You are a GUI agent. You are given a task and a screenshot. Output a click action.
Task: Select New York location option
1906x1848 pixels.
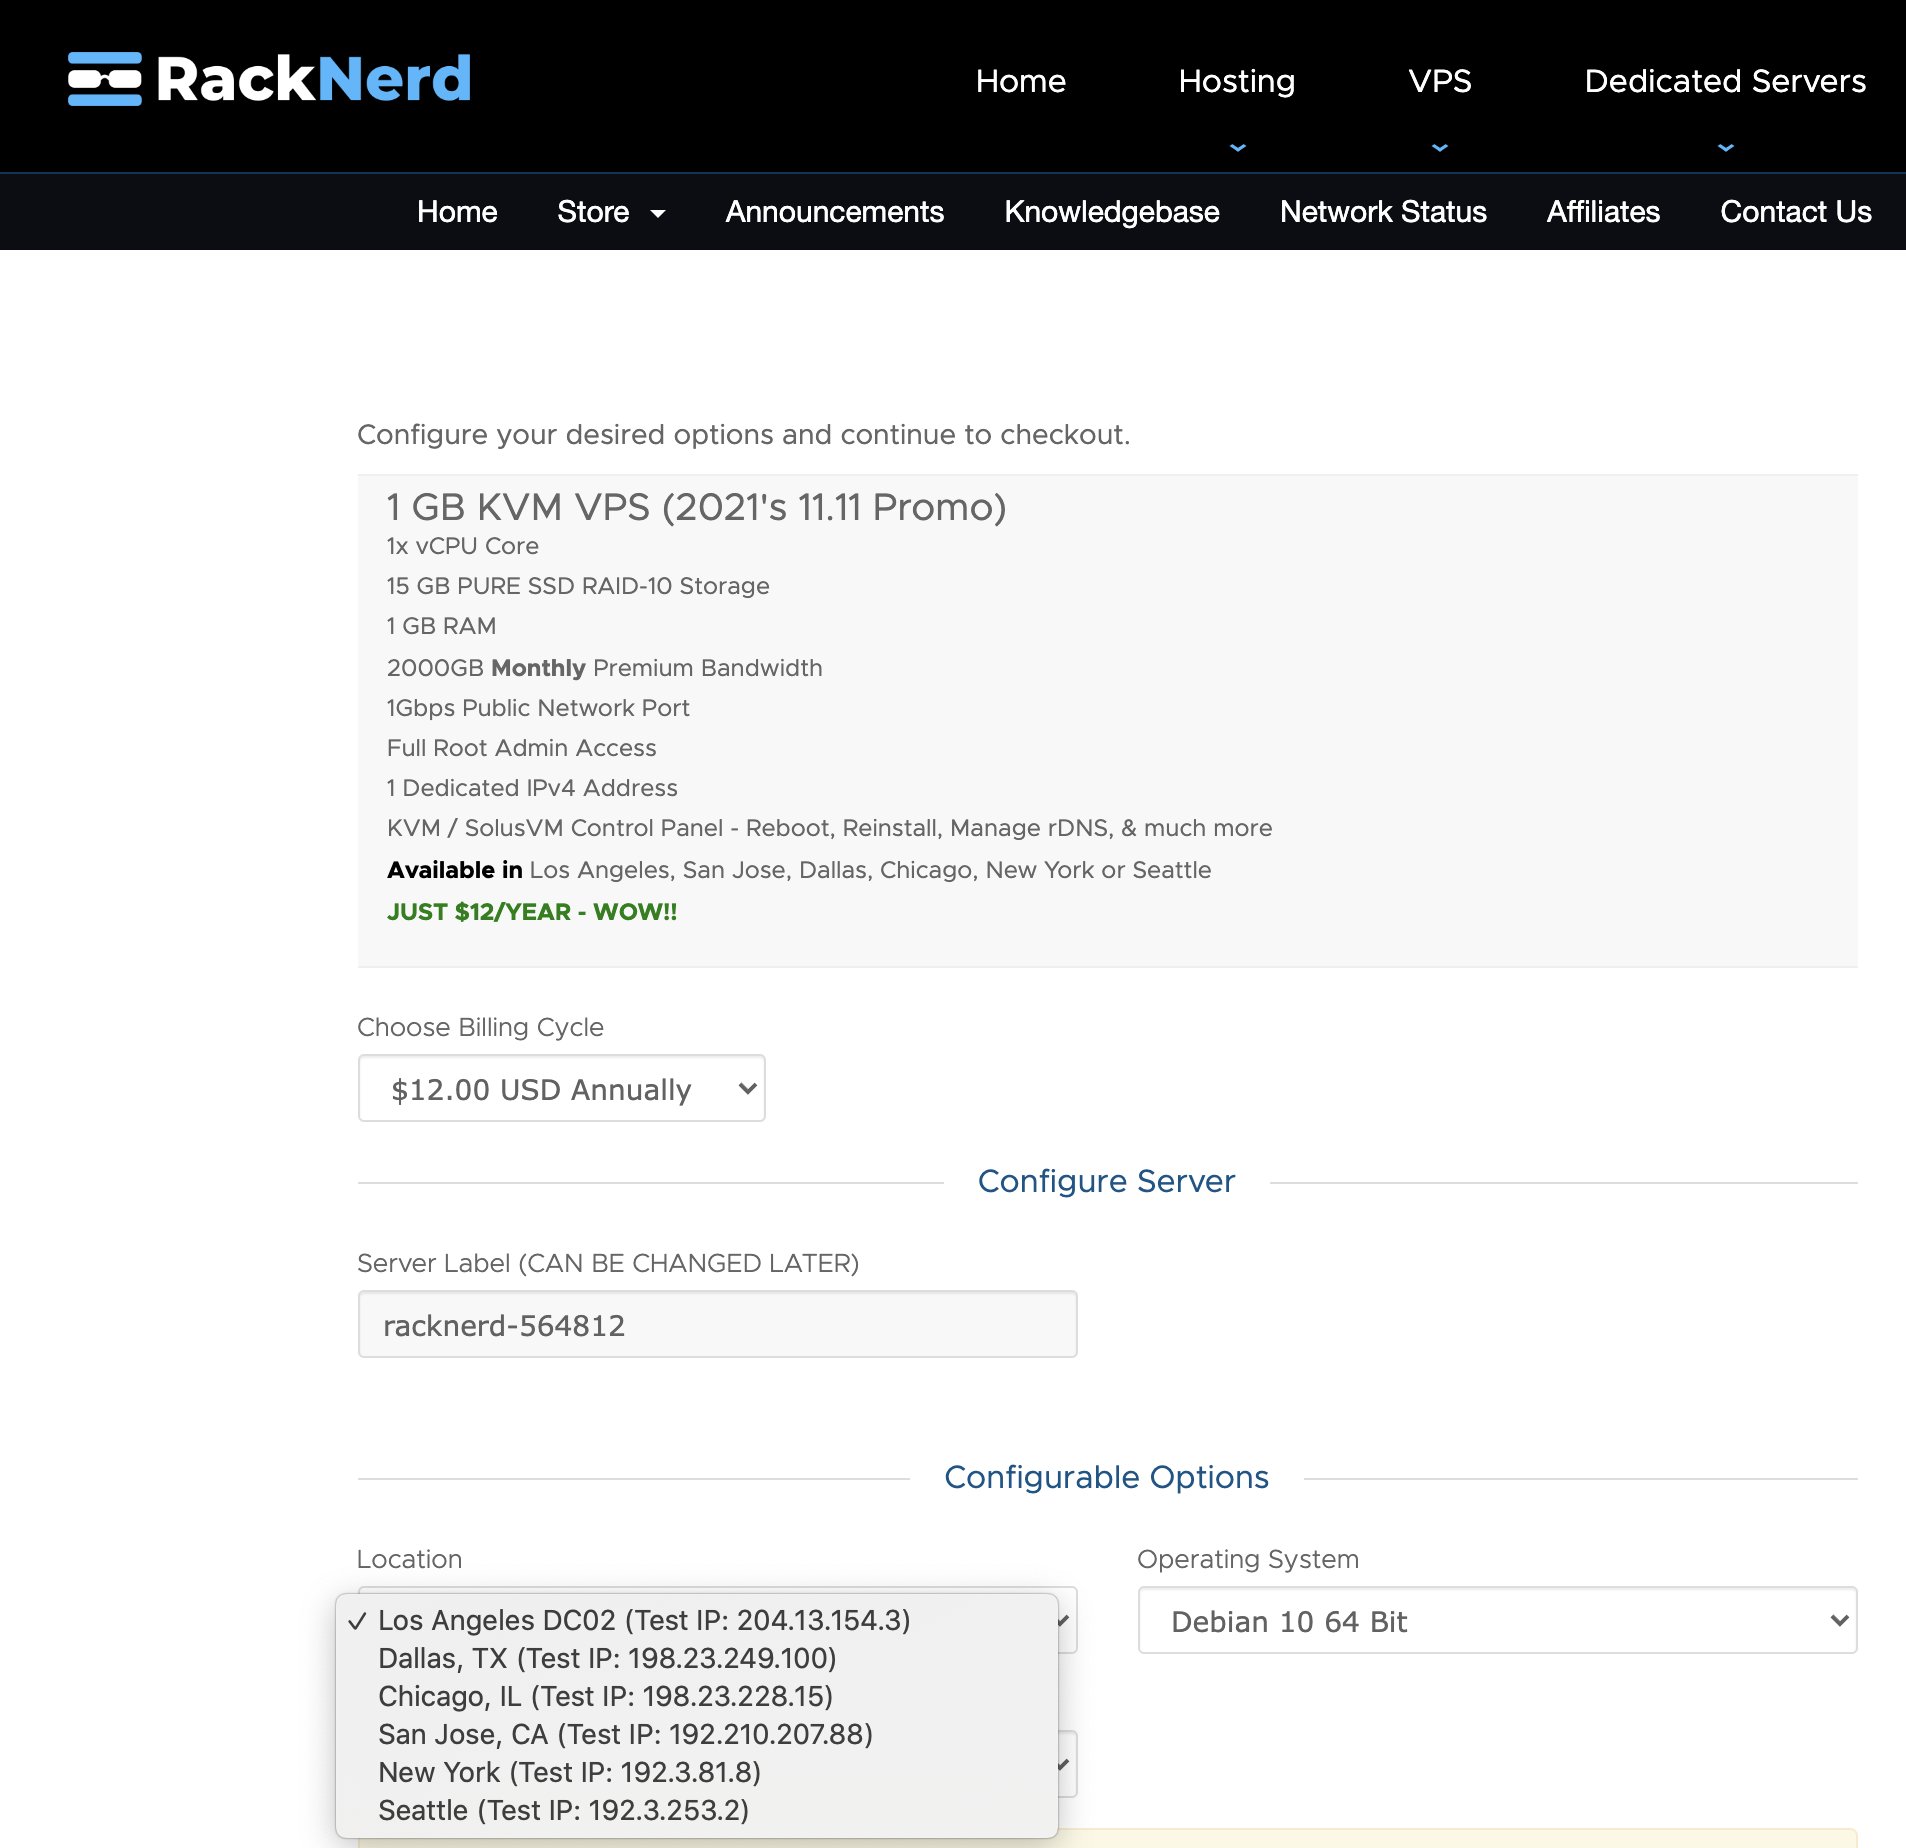pyautogui.click(x=696, y=1772)
